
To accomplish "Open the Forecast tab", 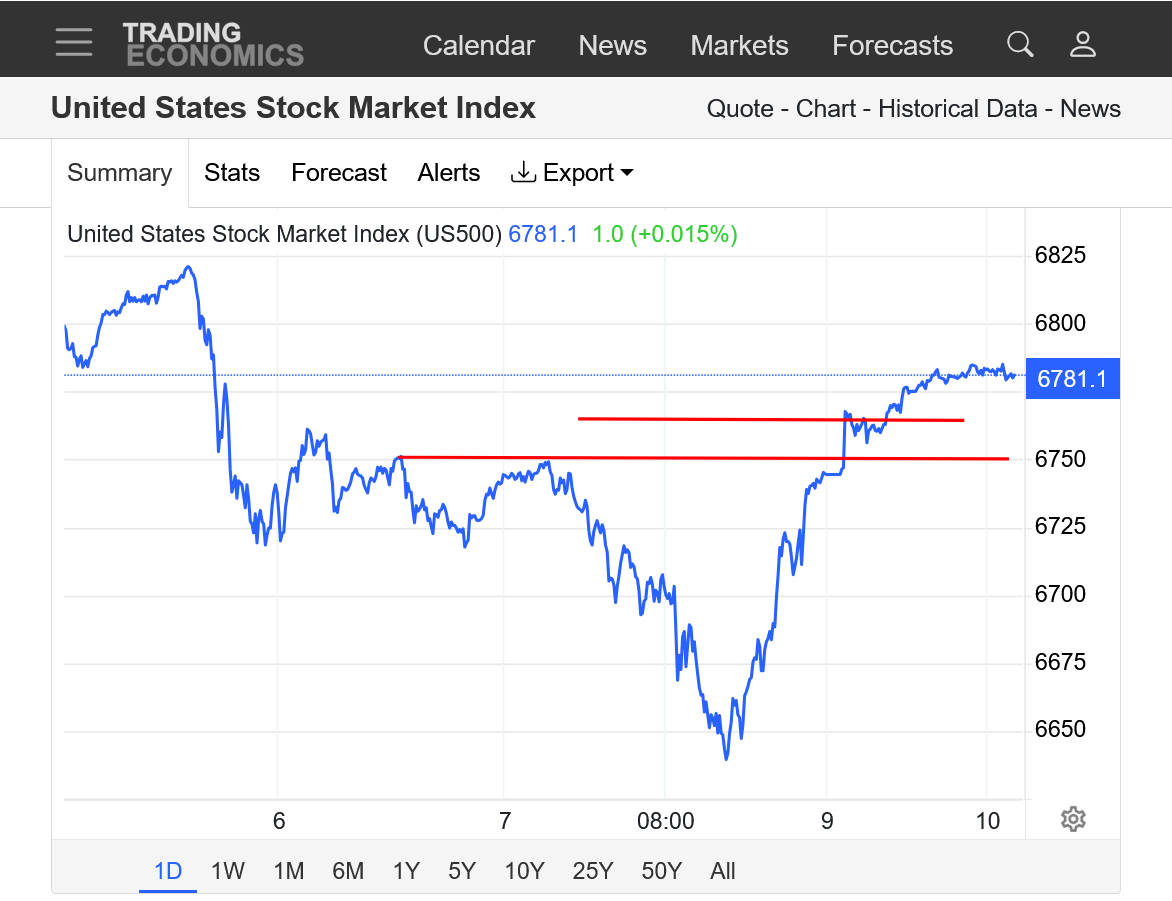I will (x=339, y=173).
